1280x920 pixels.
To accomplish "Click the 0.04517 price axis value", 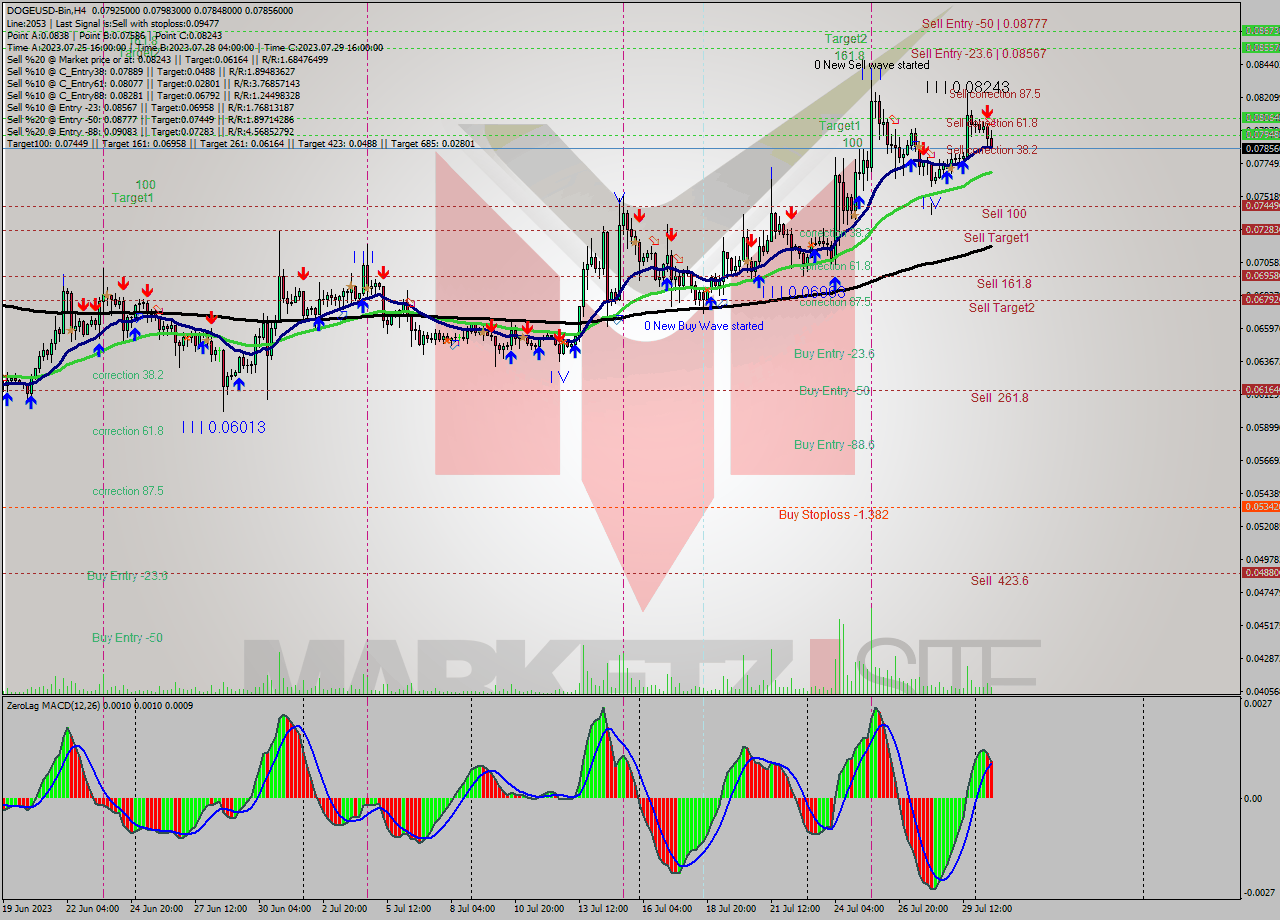I will point(1261,625).
